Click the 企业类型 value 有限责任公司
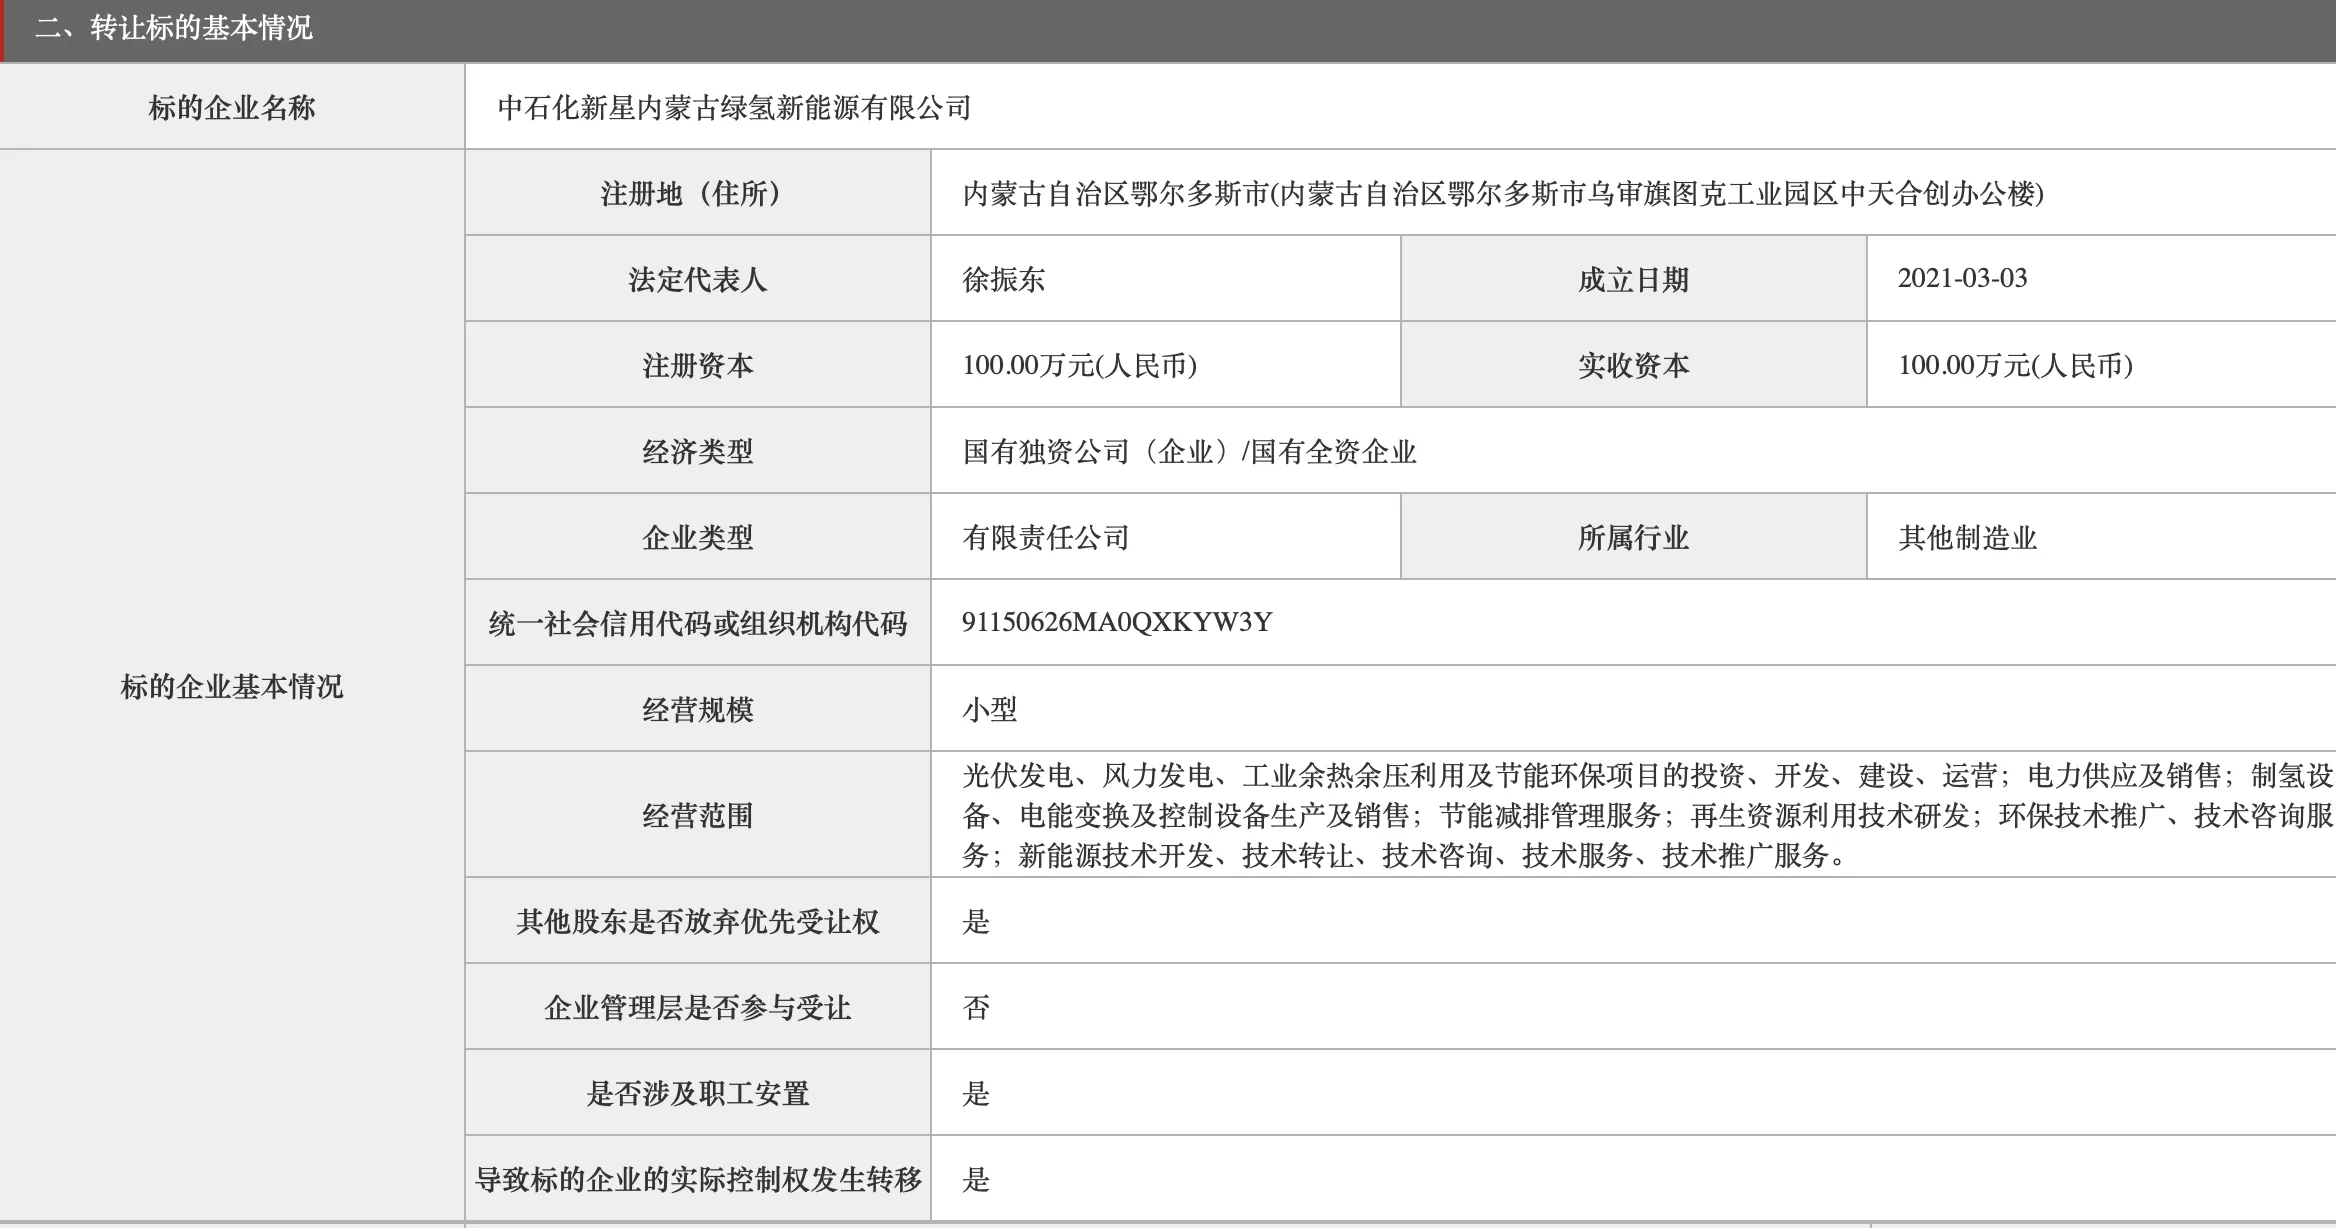Viewport: 2336px width, 1228px height. click(x=1045, y=538)
